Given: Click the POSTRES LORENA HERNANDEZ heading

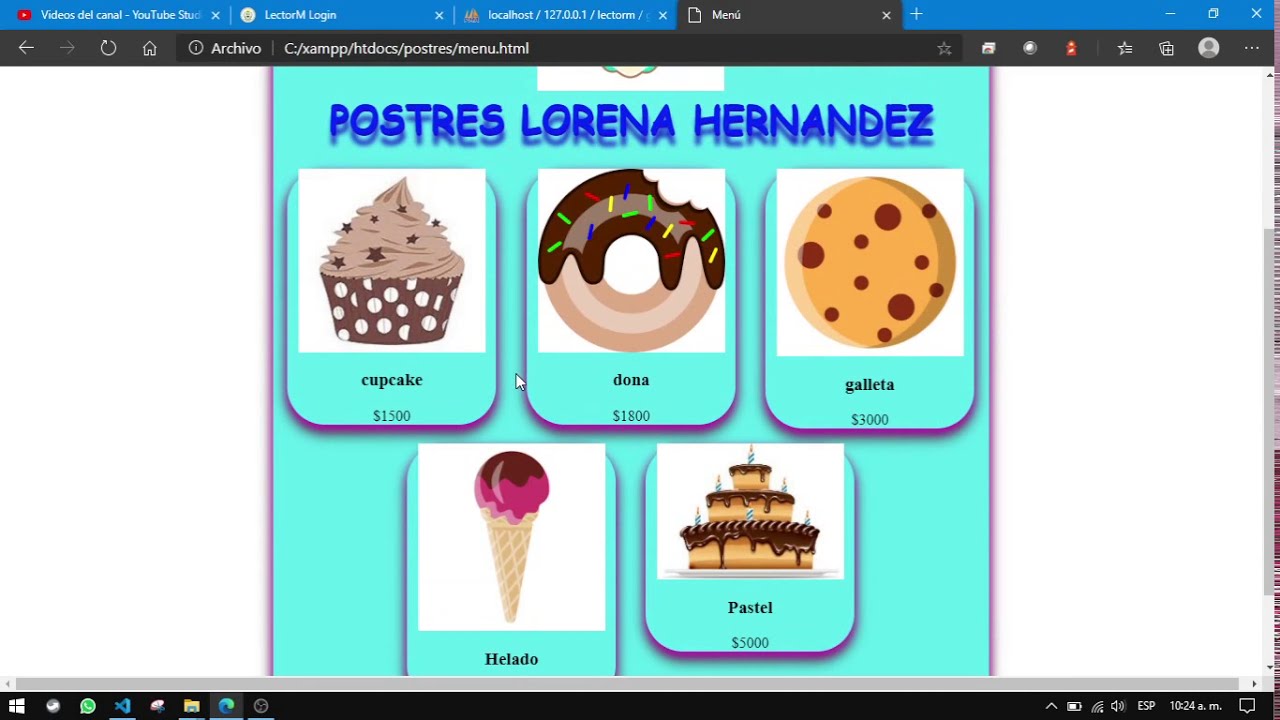Looking at the screenshot, I should pyautogui.click(x=631, y=122).
